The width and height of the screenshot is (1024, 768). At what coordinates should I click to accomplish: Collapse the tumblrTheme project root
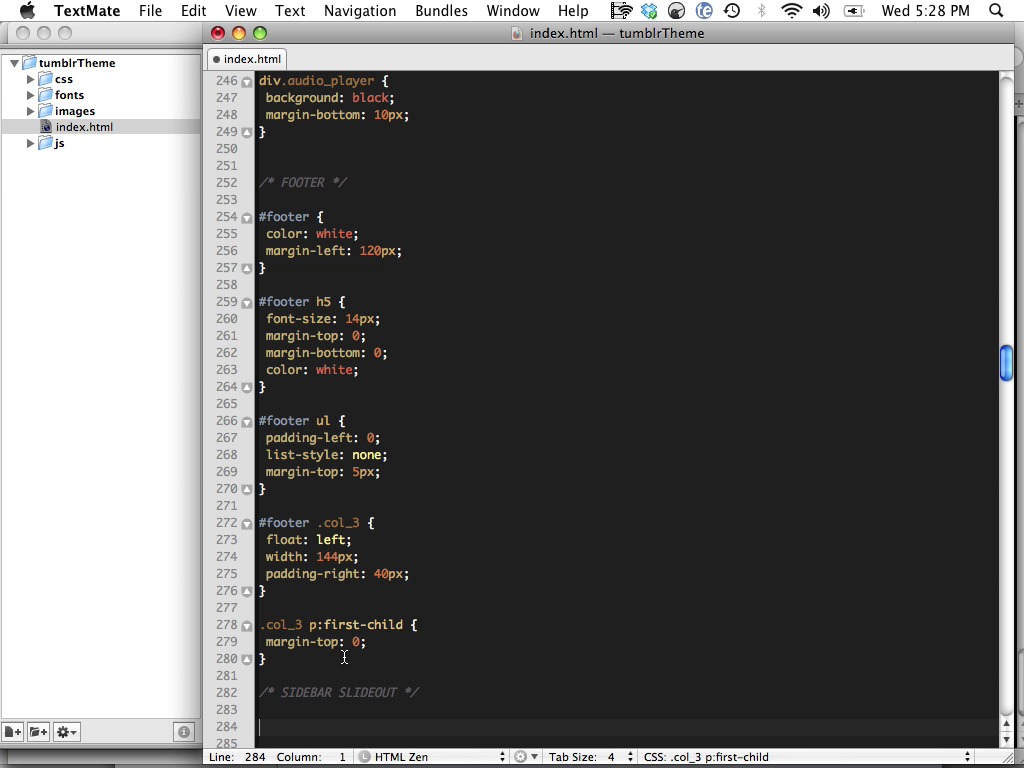(14, 63)
